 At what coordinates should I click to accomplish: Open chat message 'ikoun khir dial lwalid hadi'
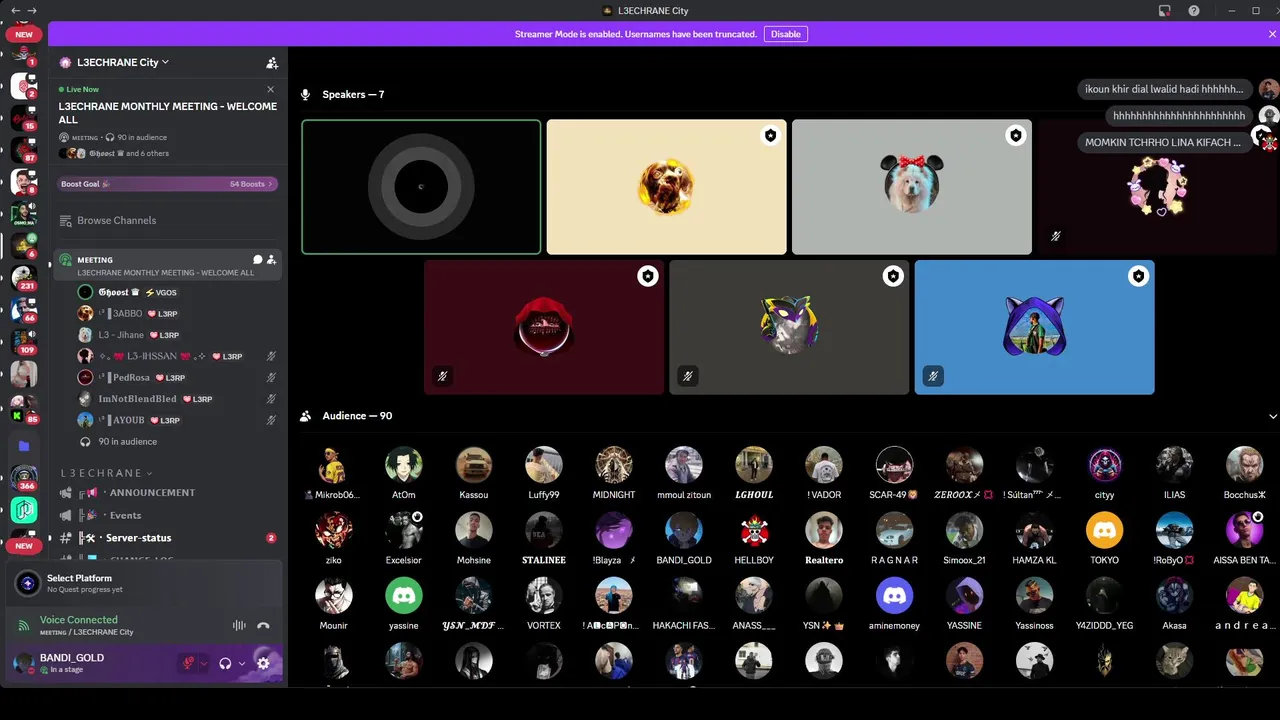(x=1164, y=89)
